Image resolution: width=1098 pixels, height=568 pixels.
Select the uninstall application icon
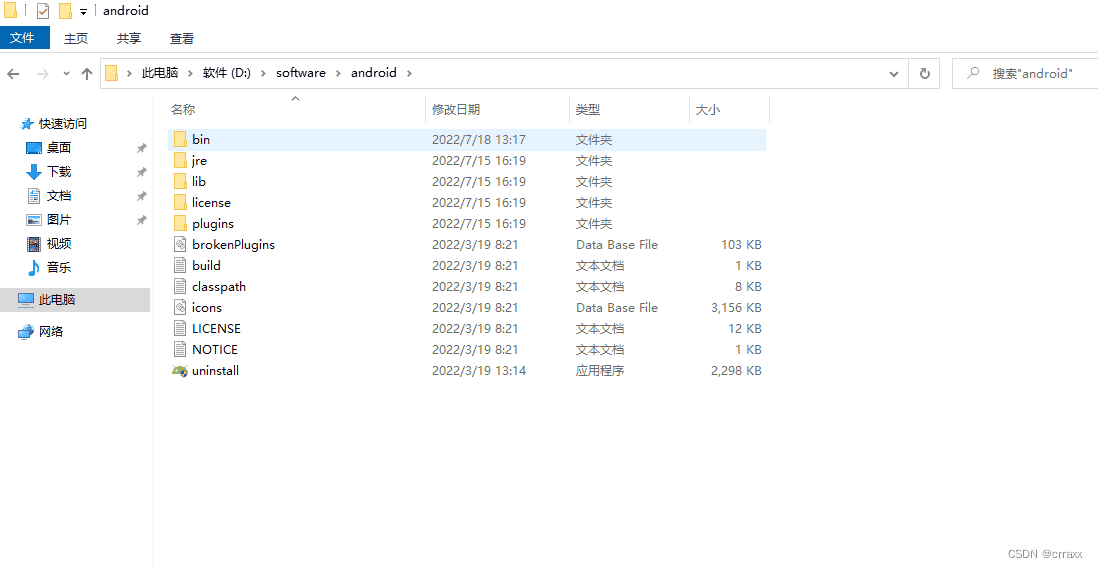180,370
